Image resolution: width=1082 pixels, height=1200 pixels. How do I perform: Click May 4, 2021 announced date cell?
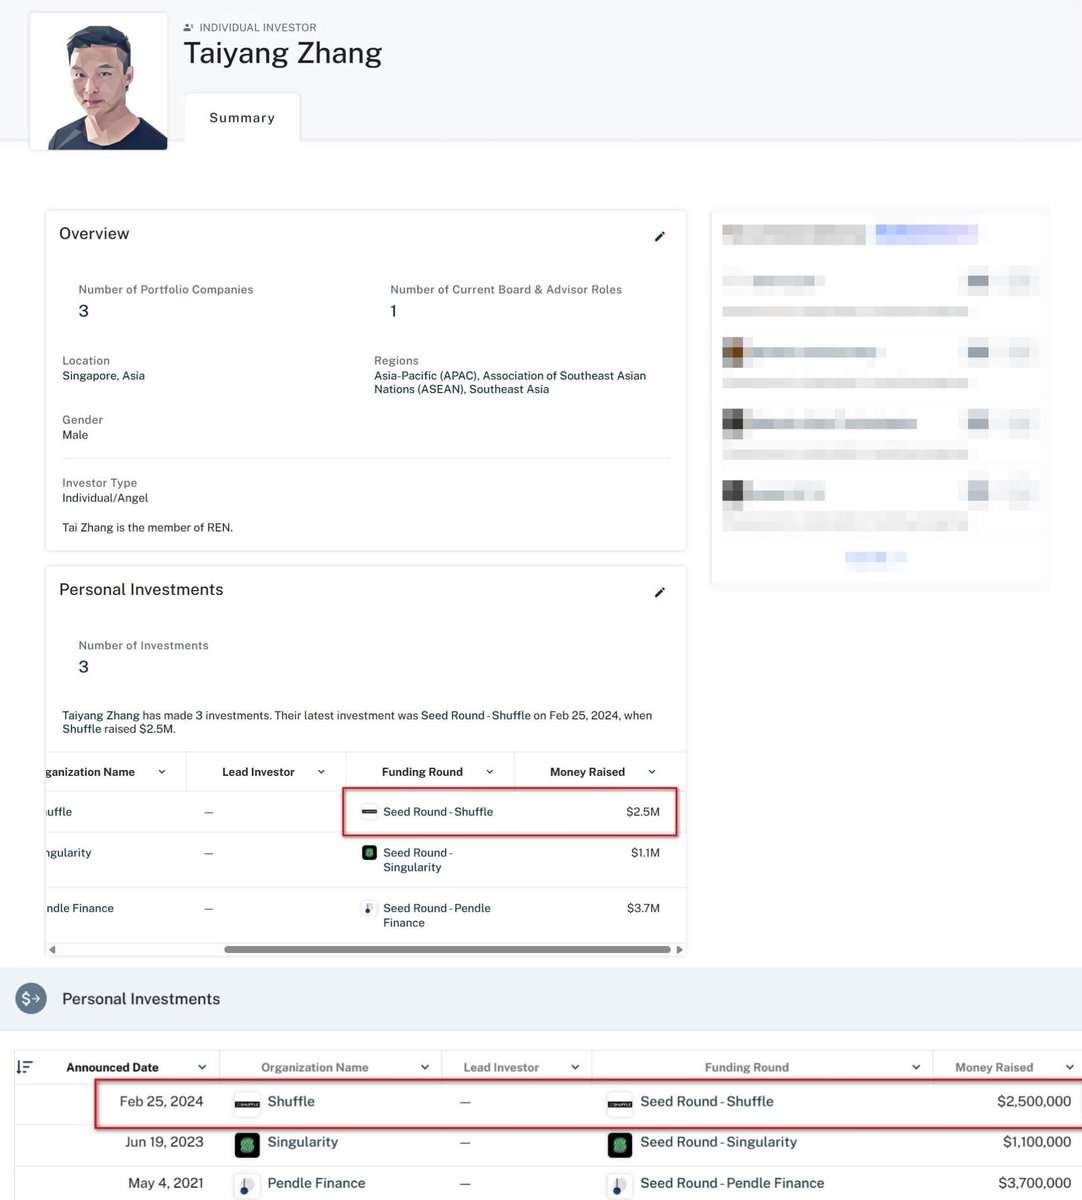[x=166, y=1183]
